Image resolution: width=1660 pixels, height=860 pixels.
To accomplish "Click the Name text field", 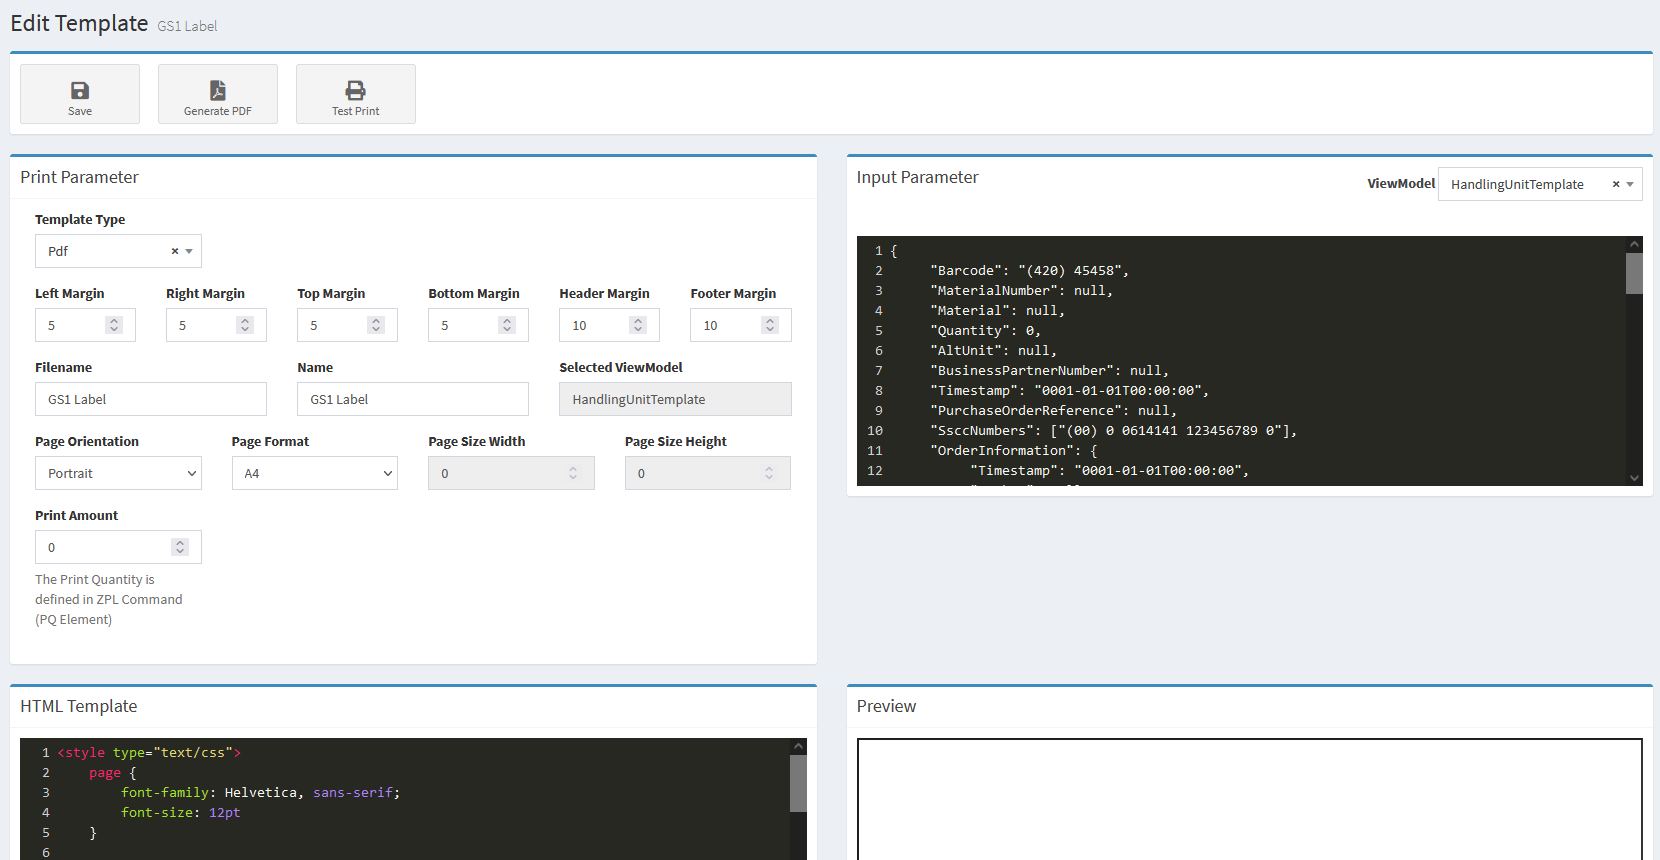I will [412, 399].
